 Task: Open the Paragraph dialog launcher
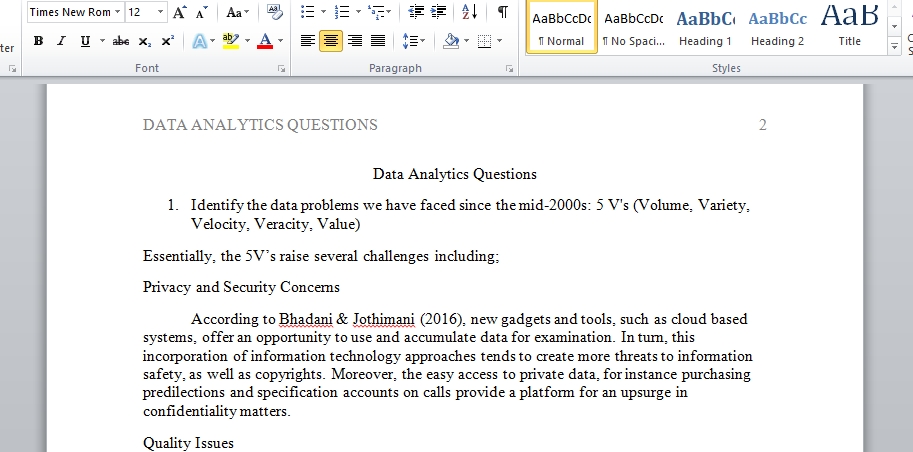[509, 69]
